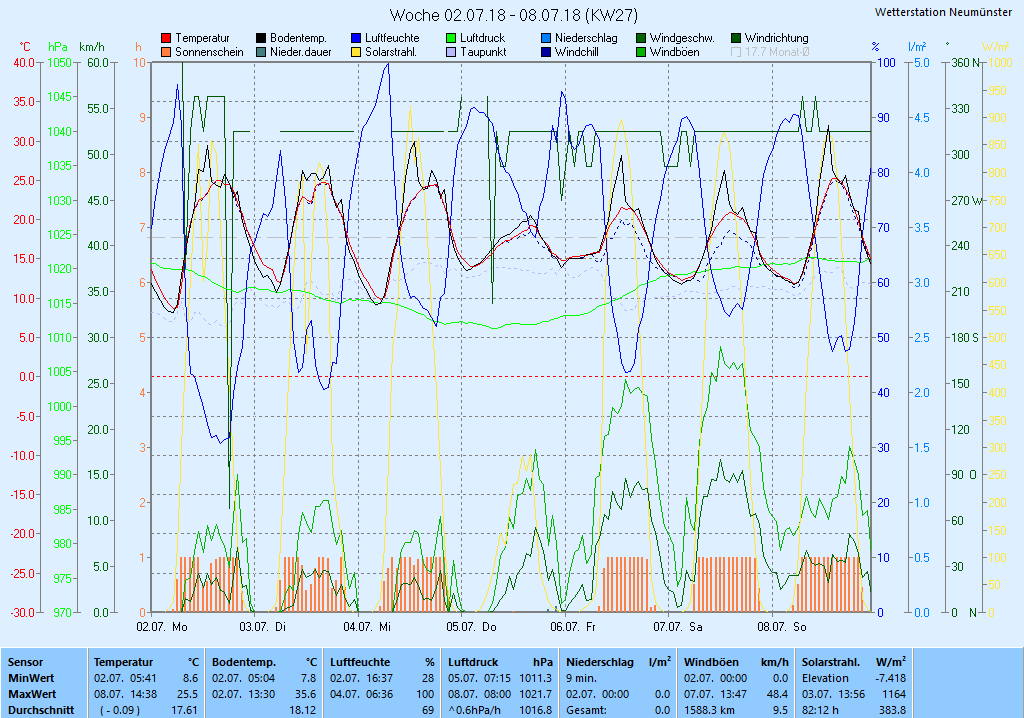Click the Windböen legend label

(x=675, y=52)
